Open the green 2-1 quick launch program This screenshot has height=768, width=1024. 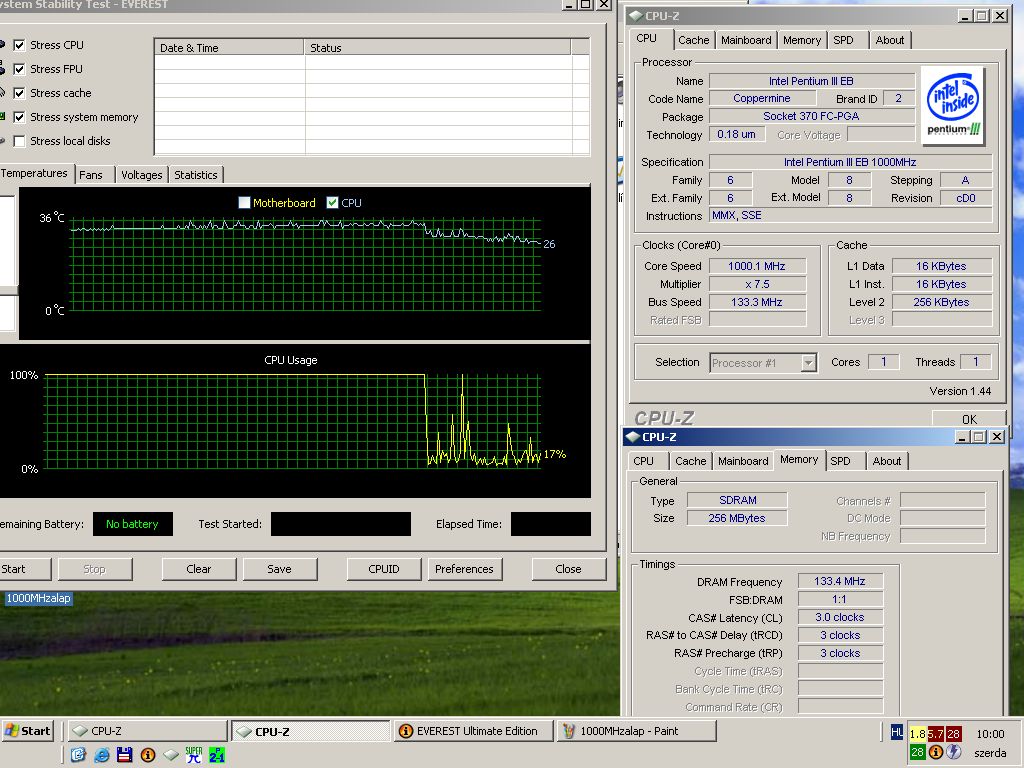(x=217, y=755)
